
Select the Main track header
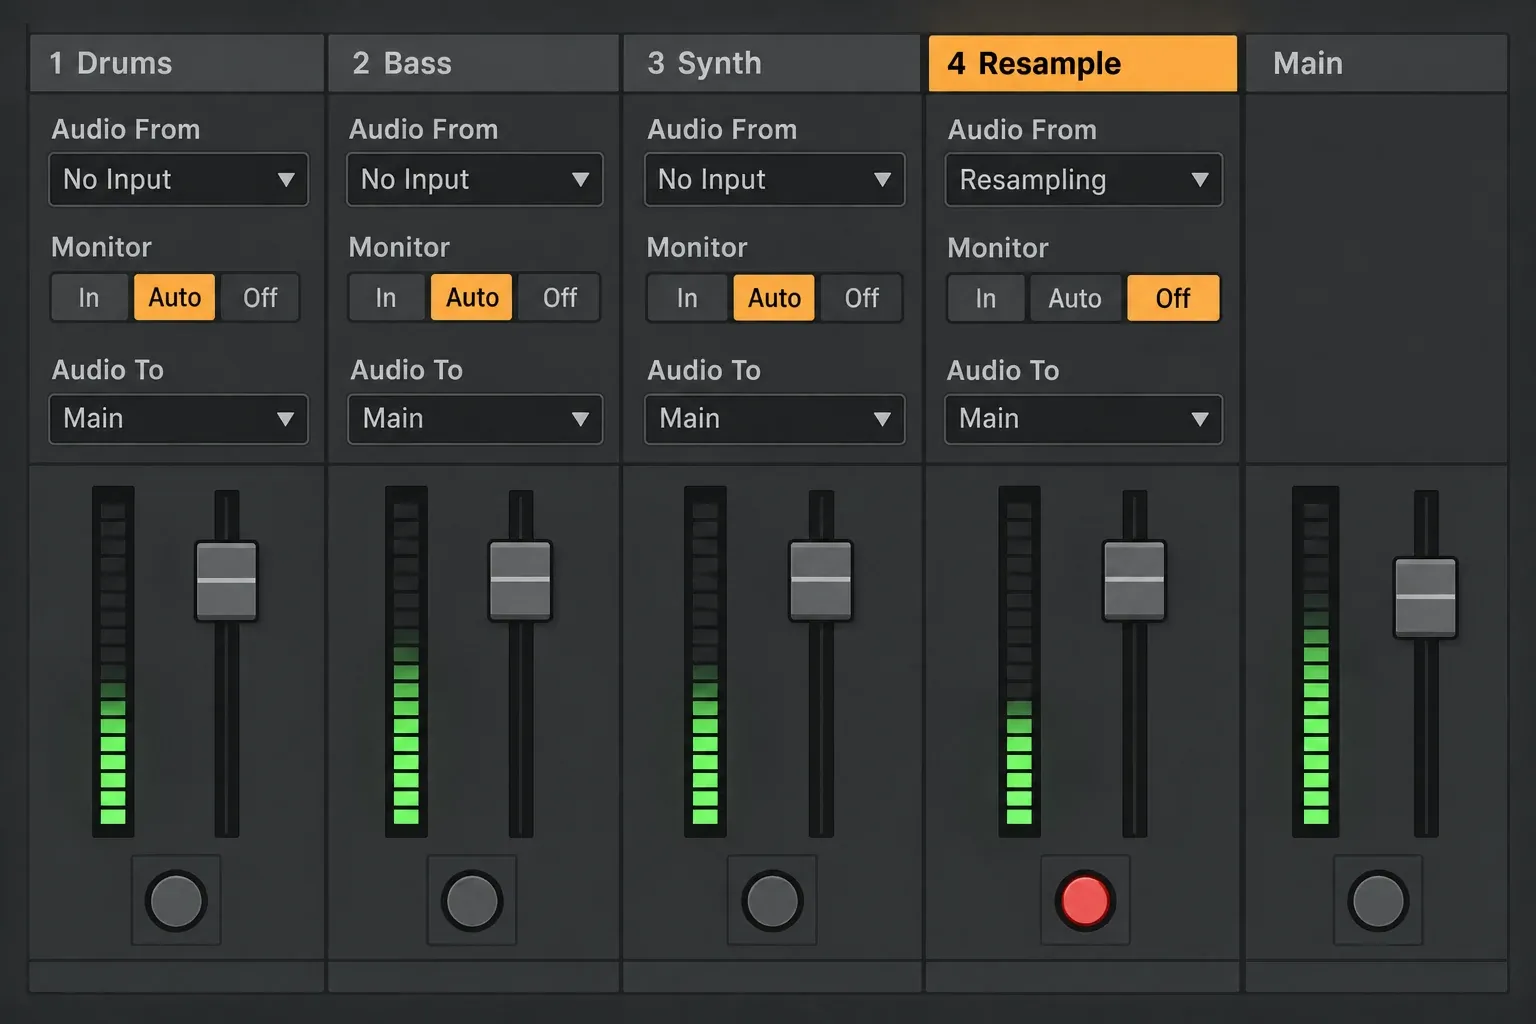1376,63
